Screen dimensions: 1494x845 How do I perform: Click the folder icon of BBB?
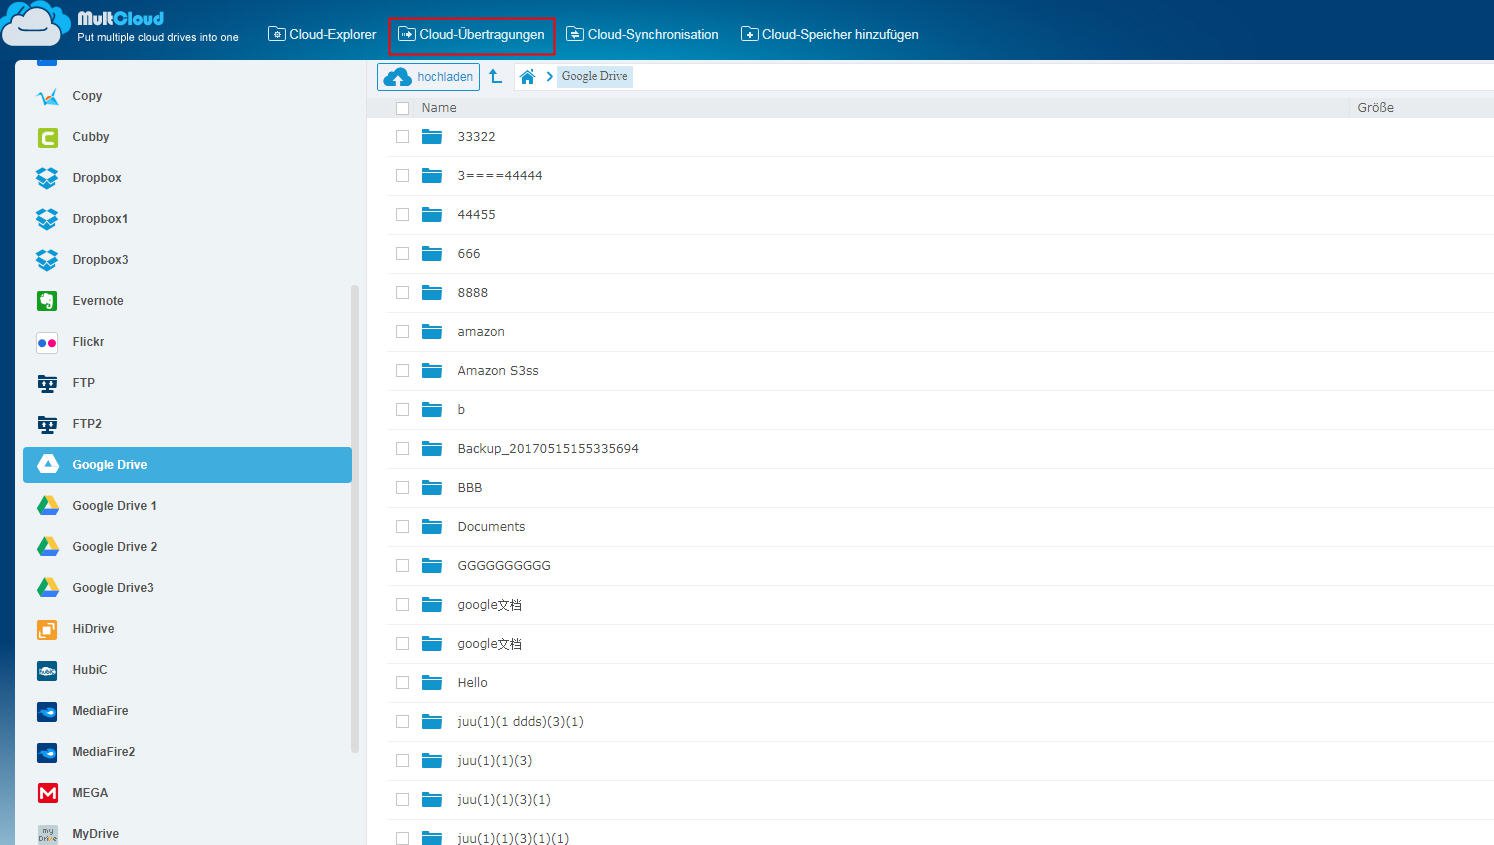pos(432,487)
